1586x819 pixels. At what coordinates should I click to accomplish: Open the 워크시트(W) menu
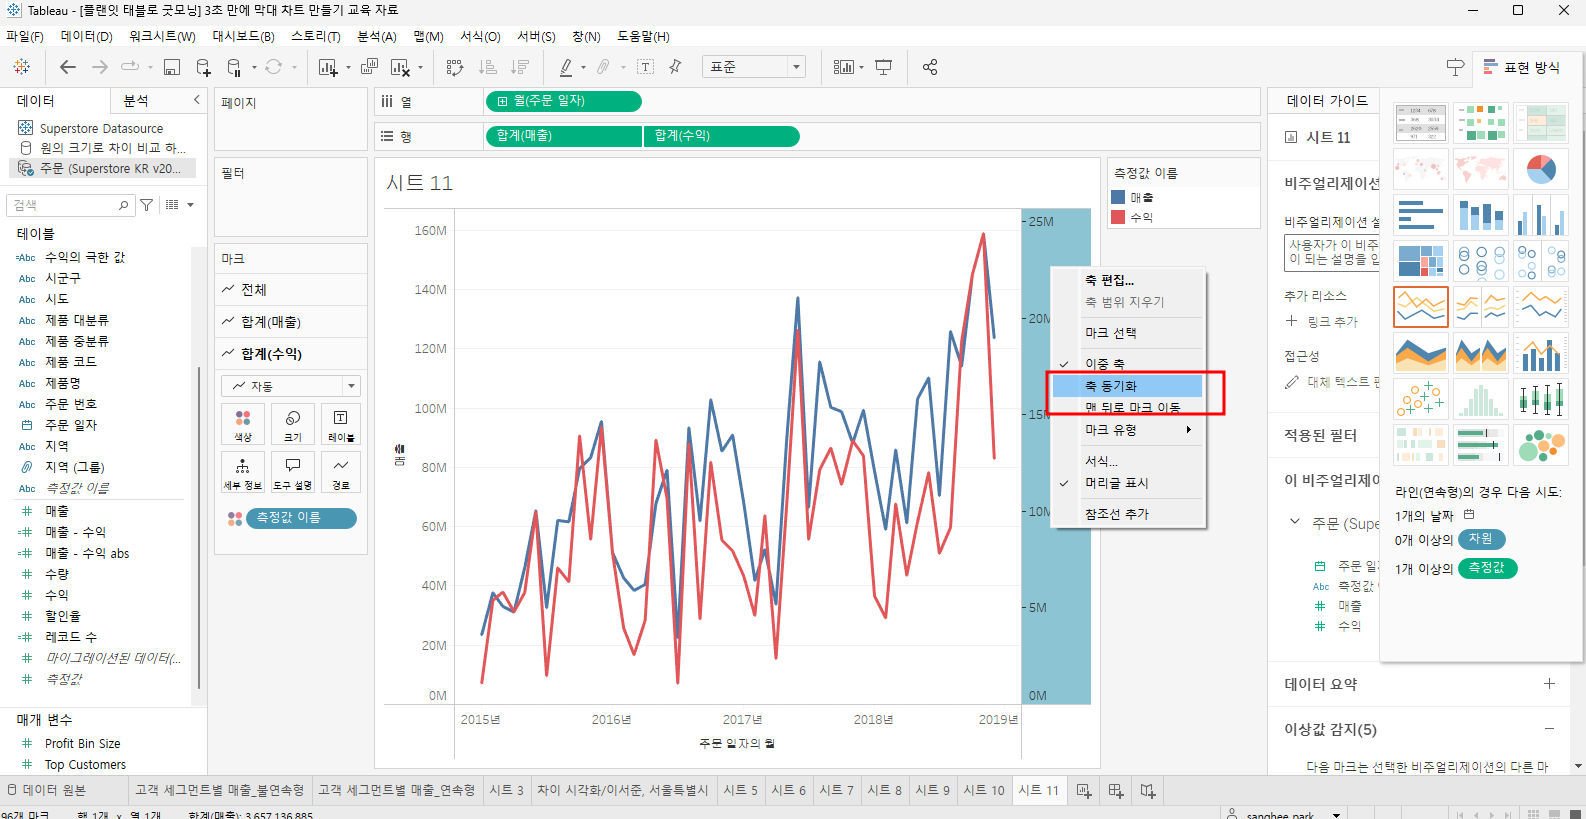pos(162,36)
